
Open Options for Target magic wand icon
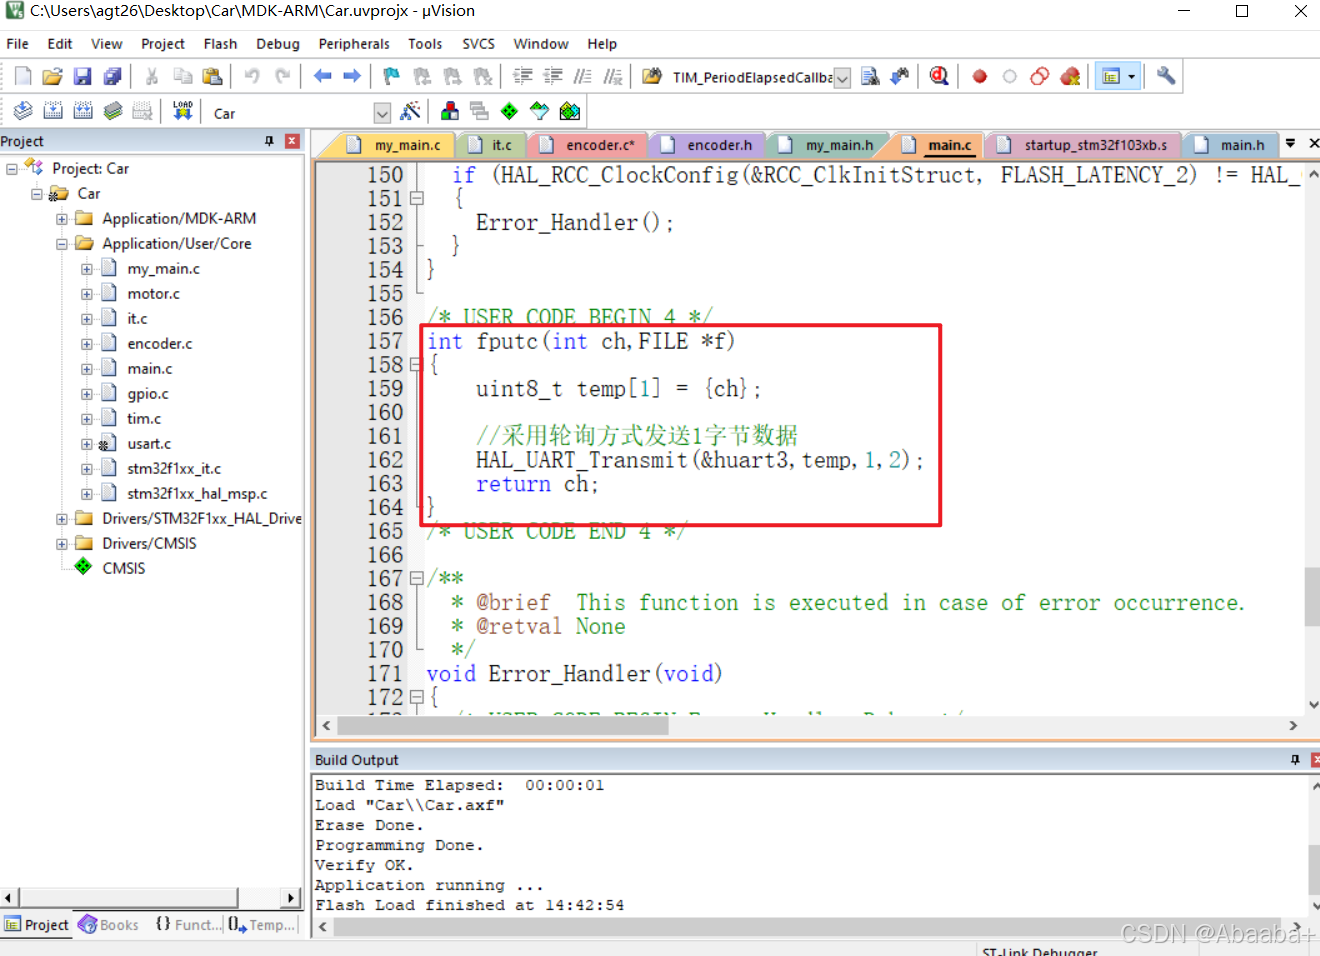point(410,111)
